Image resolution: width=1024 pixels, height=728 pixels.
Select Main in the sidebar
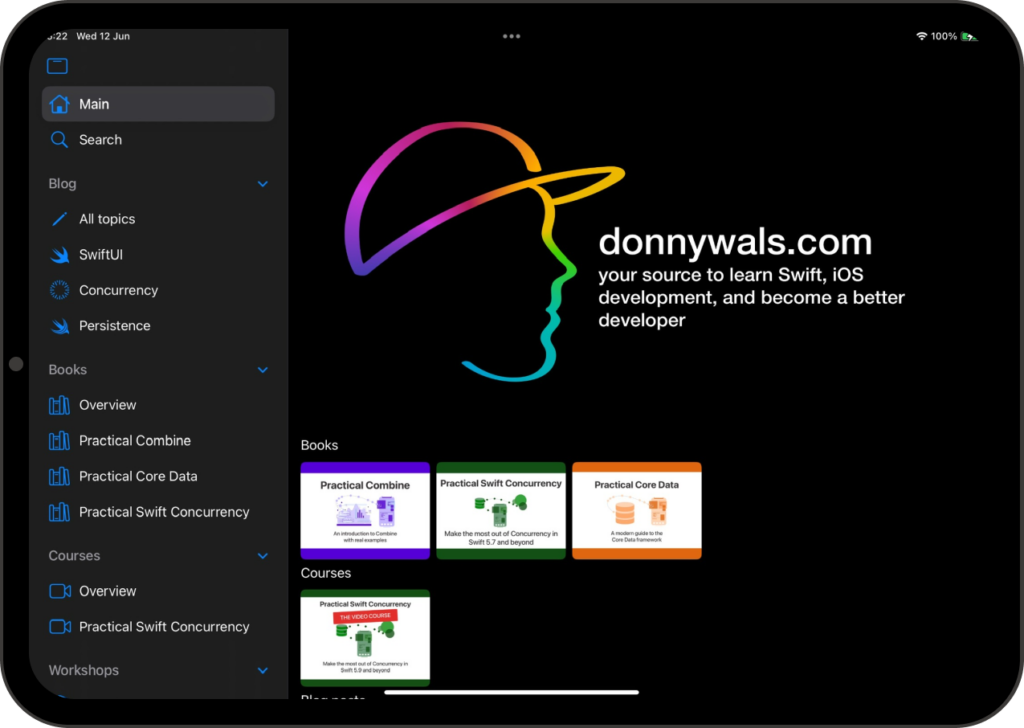tap(158, 104)
